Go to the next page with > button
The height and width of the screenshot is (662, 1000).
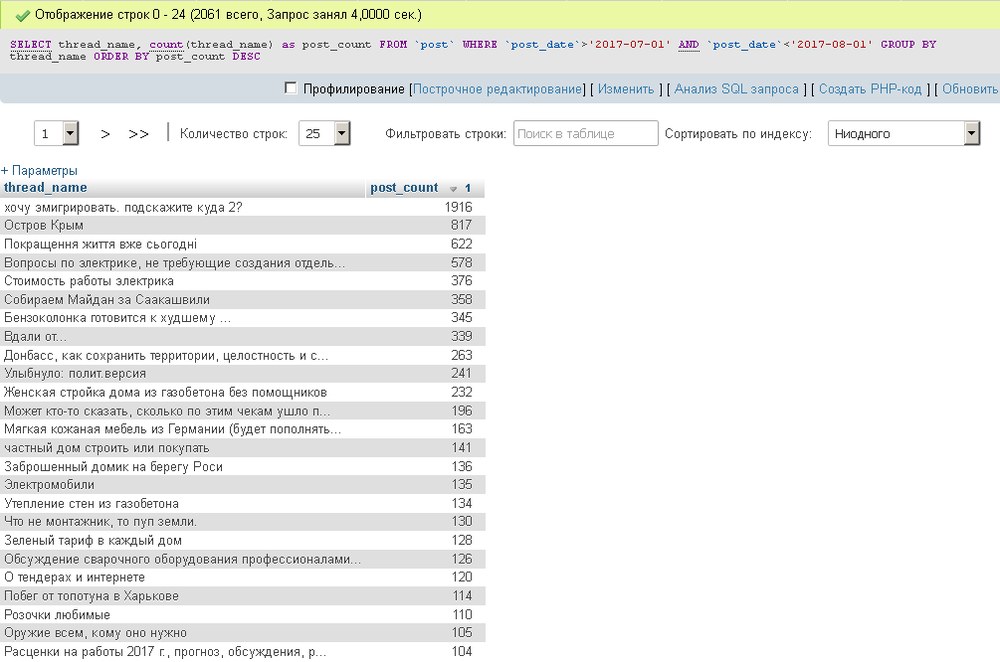(104, 132)
